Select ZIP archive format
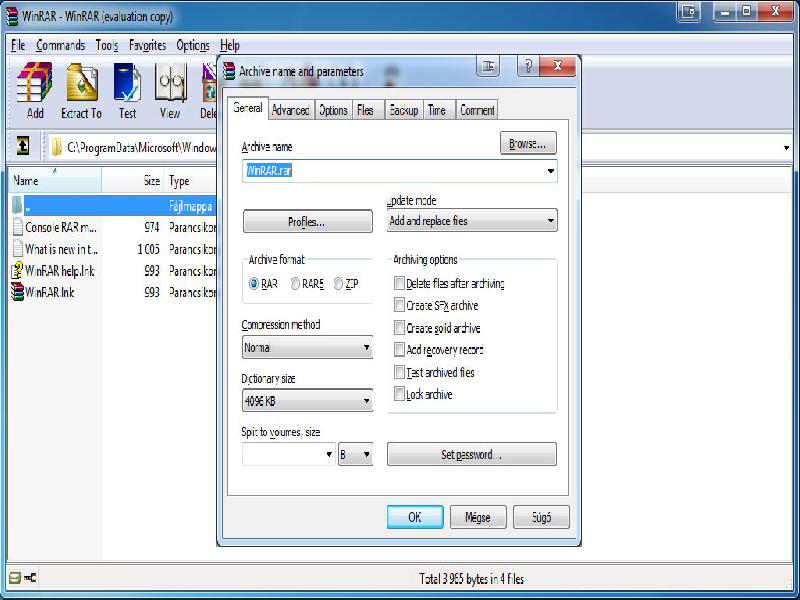Viewport: 800px width, 600px height. [338, 284]
